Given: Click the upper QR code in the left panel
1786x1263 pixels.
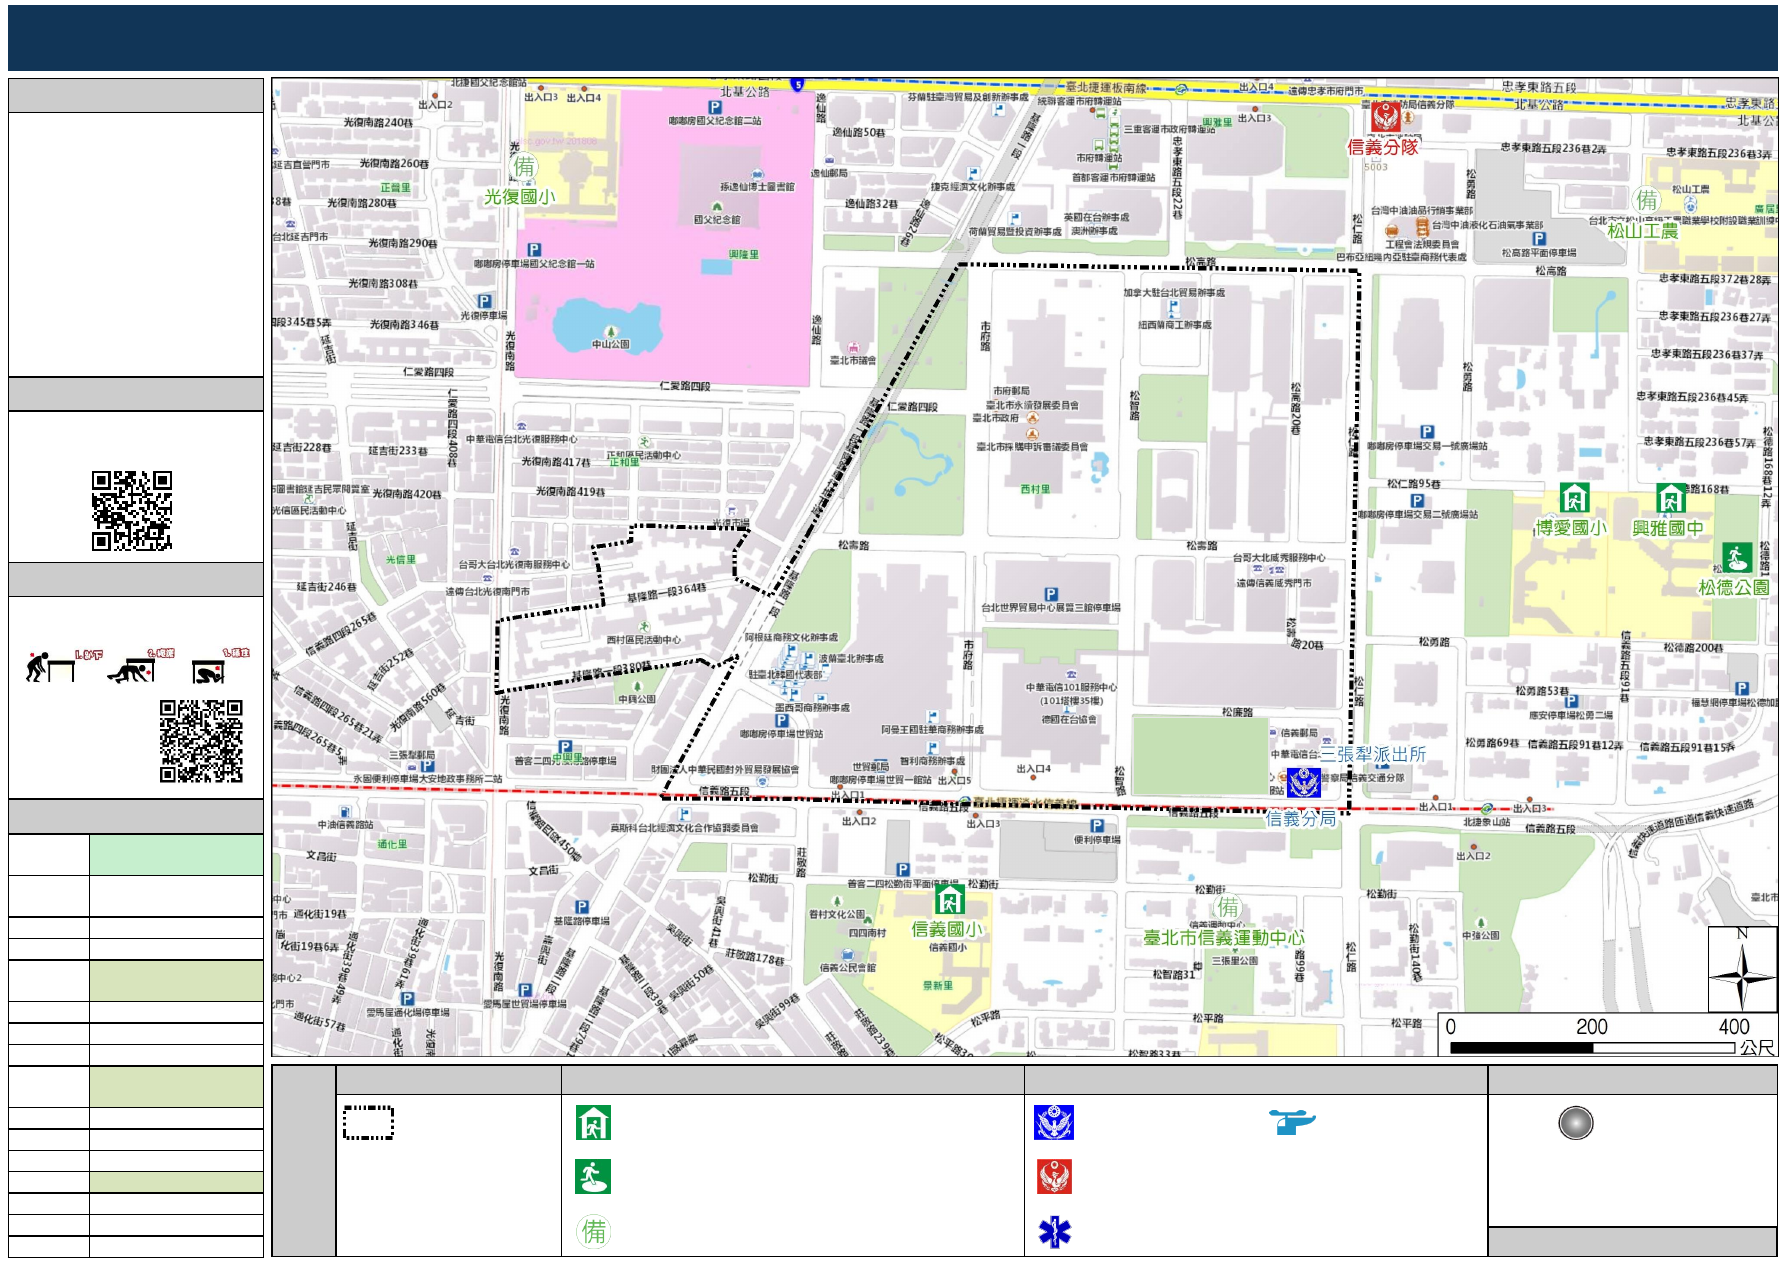Looking at the screenshot, I should click(x=132, y=511).
